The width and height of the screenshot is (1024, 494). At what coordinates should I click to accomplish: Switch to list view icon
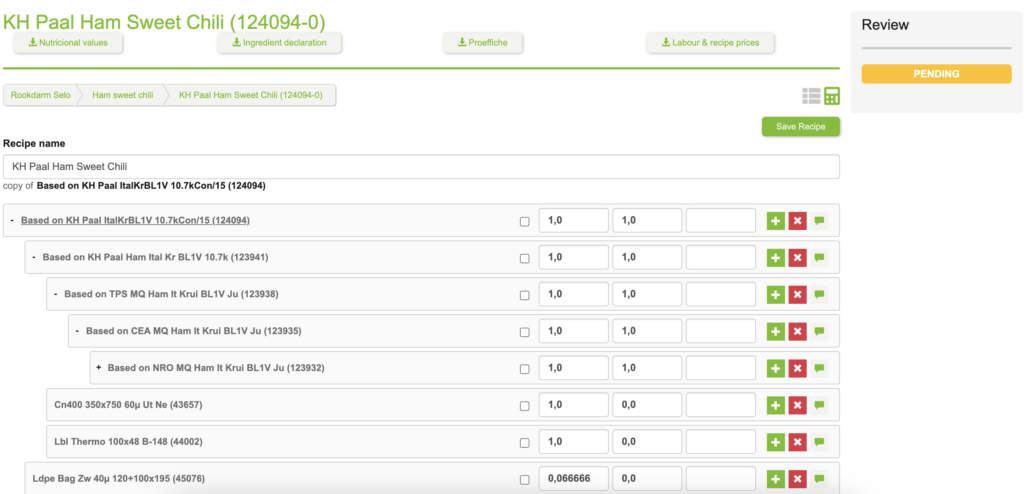811,96
